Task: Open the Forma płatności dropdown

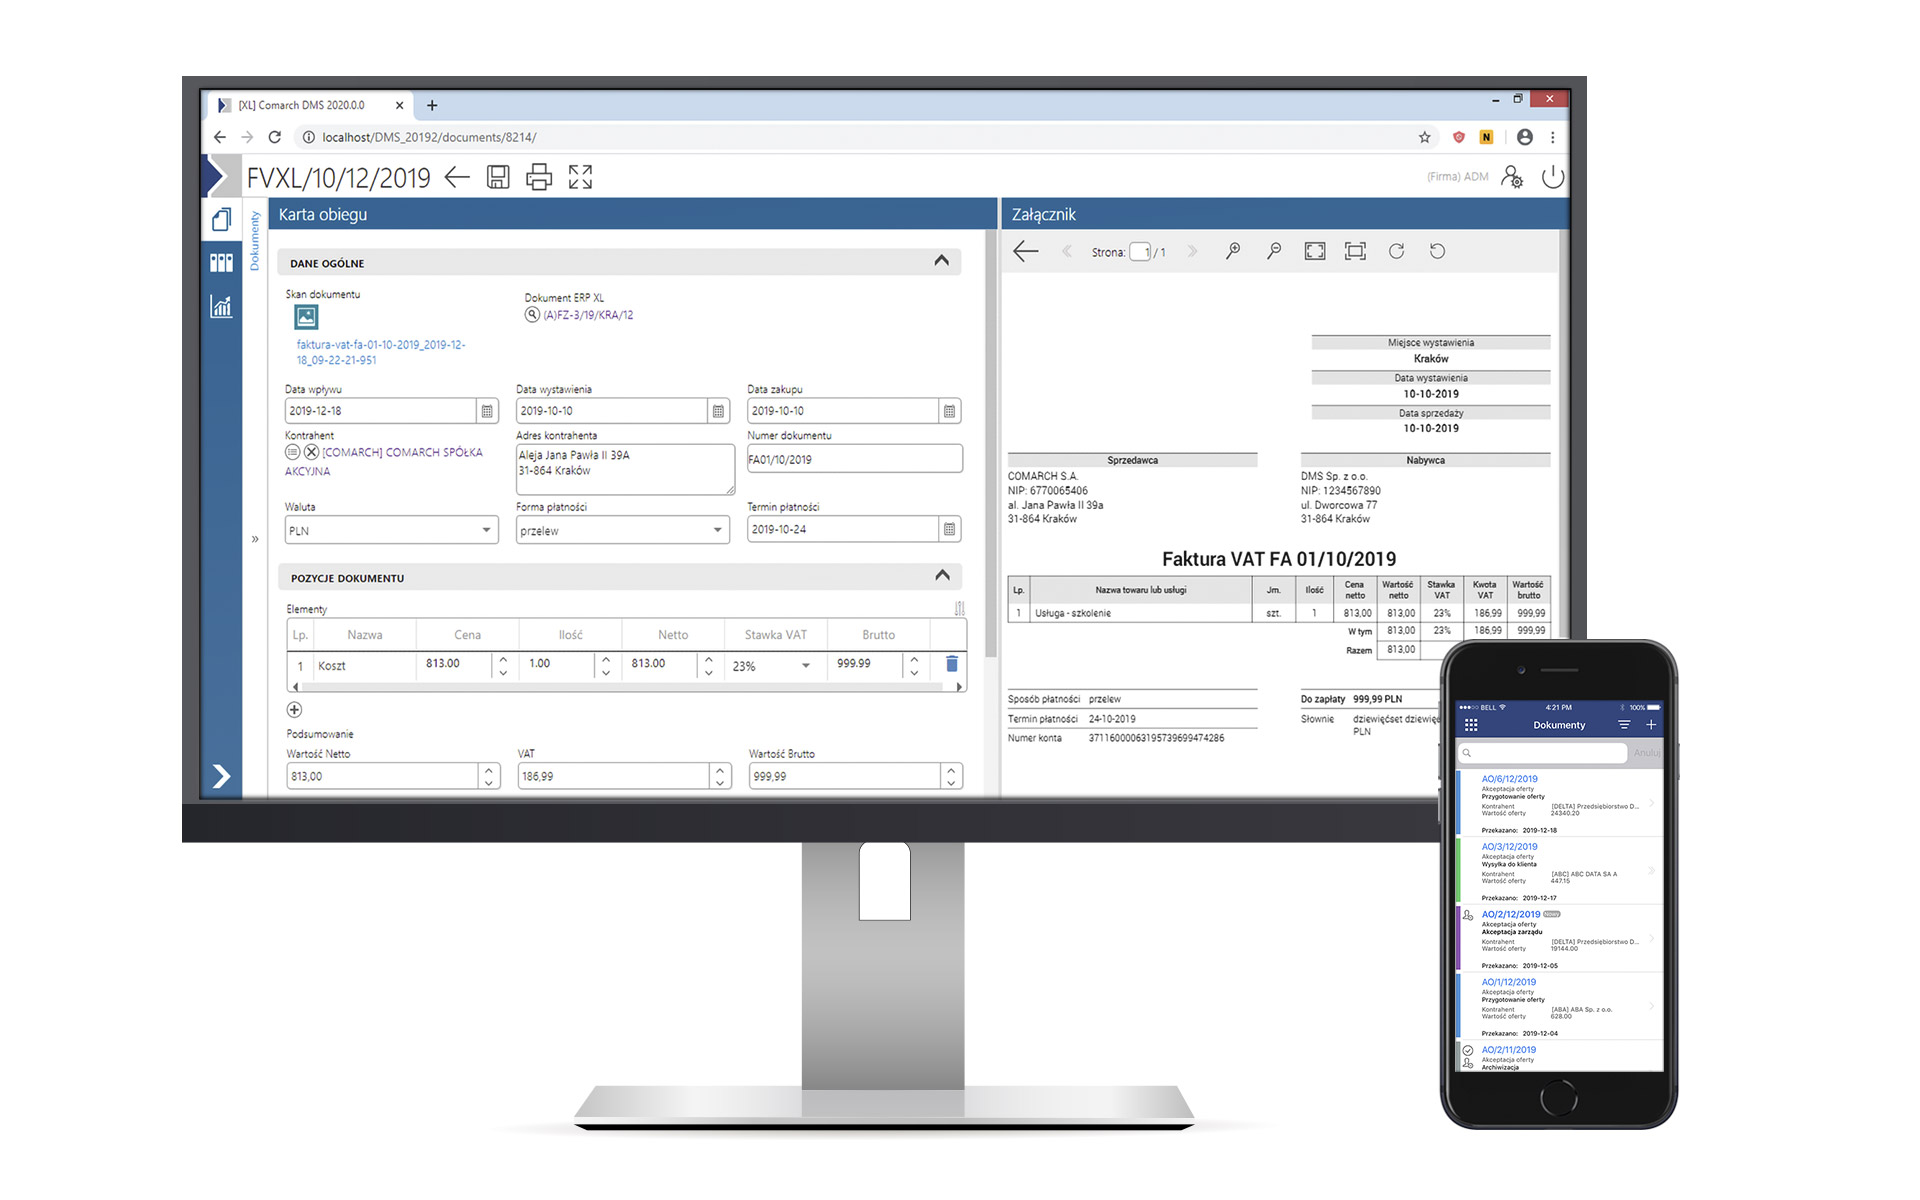Action: point(623,530)
